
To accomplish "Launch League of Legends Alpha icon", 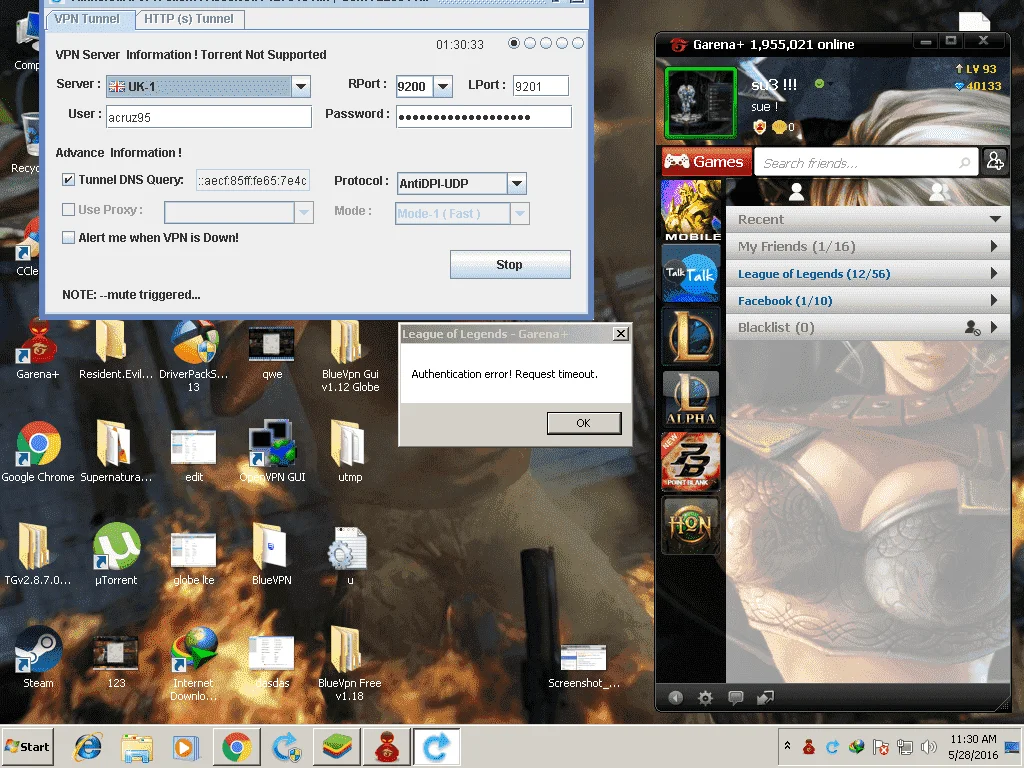I will coord(691,399).
